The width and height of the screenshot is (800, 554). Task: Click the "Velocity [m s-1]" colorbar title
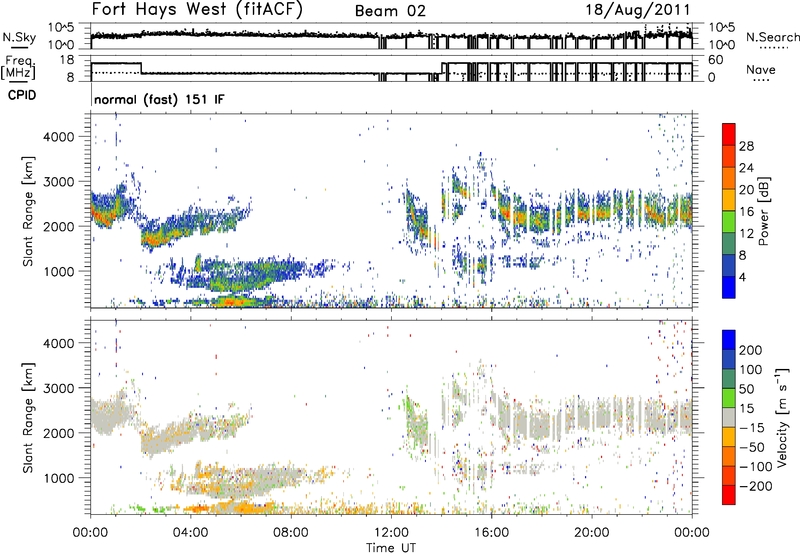point(782,417)
